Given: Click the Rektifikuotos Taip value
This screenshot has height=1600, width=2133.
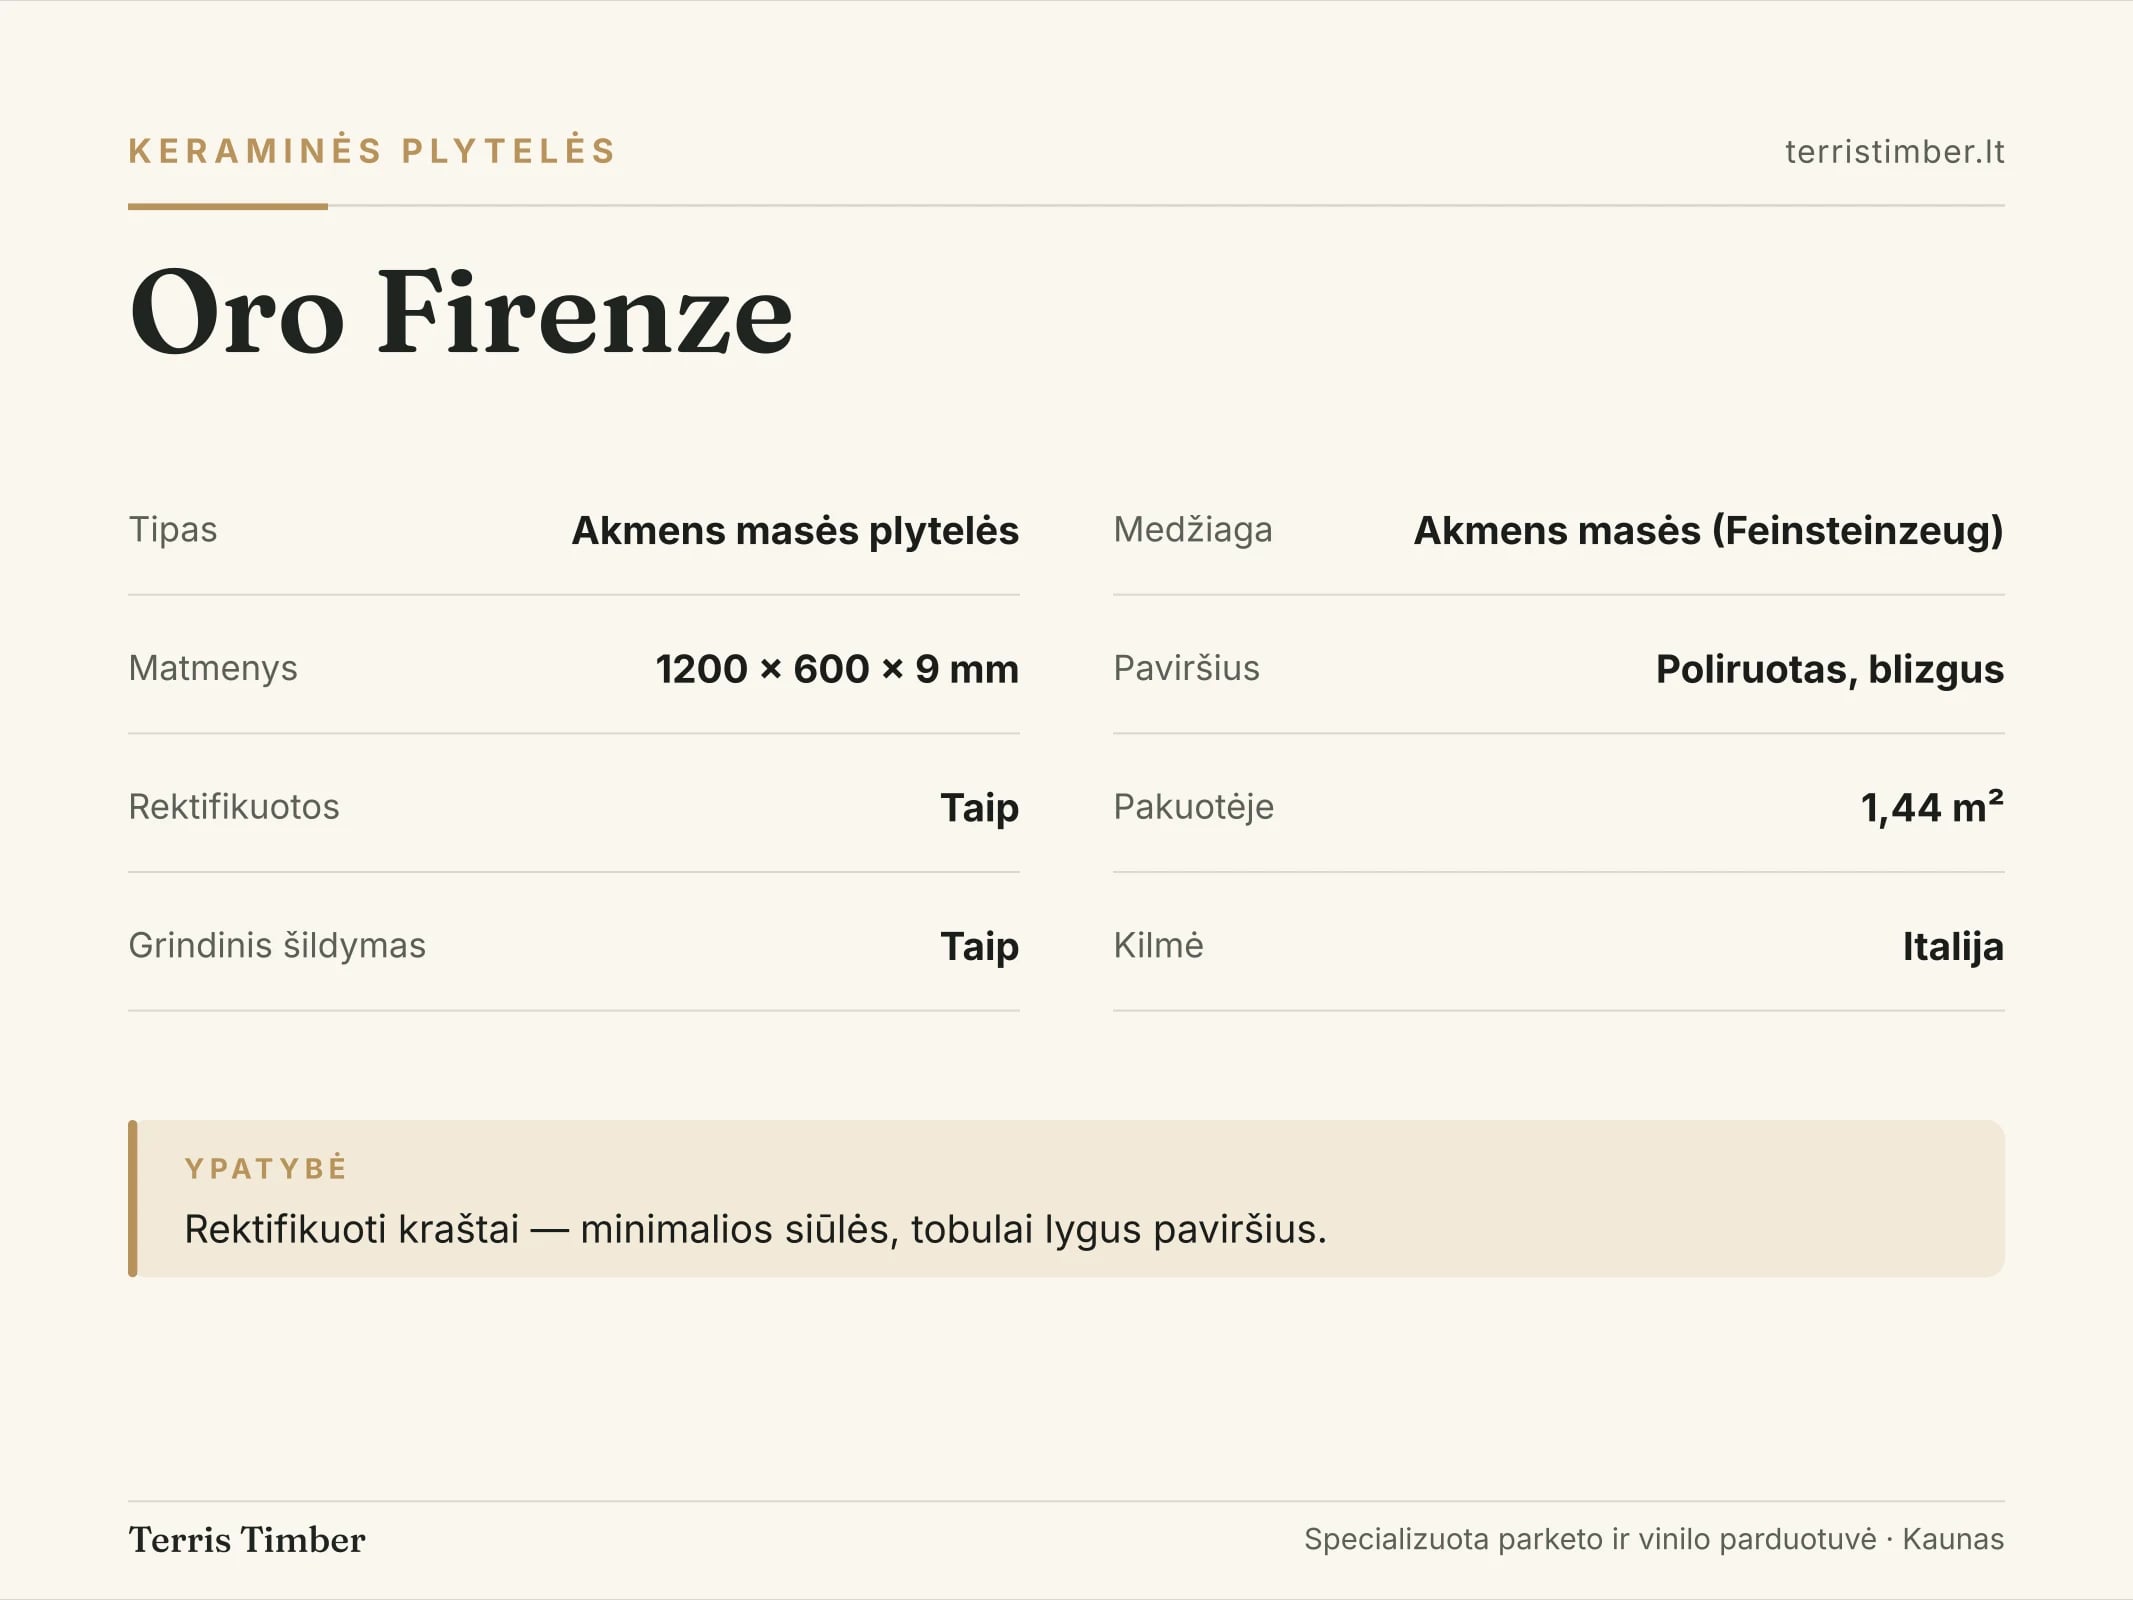Looking at the screenshot, I should 980,808.
